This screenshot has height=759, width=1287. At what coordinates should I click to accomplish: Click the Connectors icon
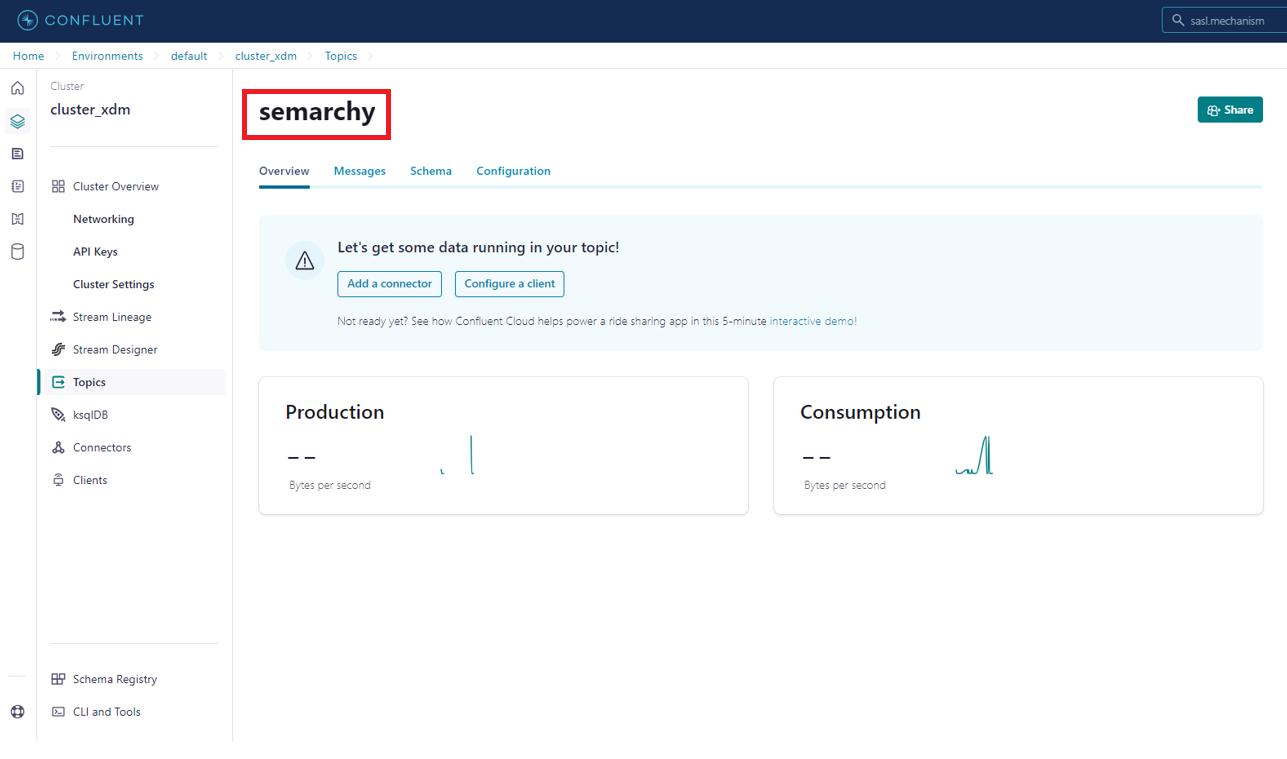click(58, 448)
